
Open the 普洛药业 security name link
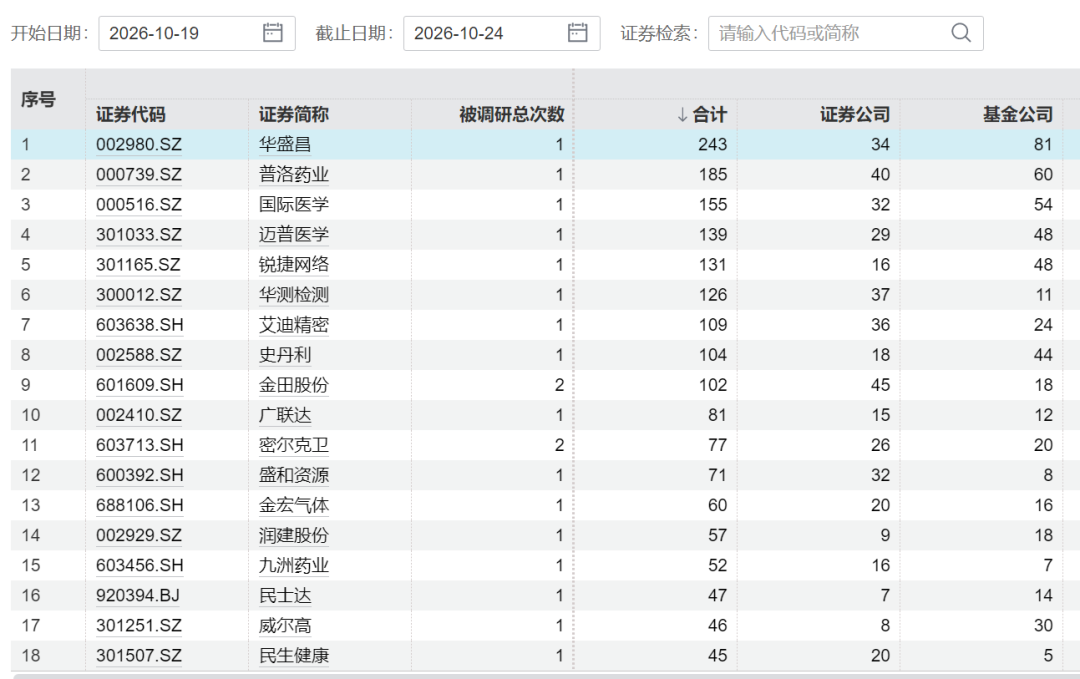pos(294,175)
